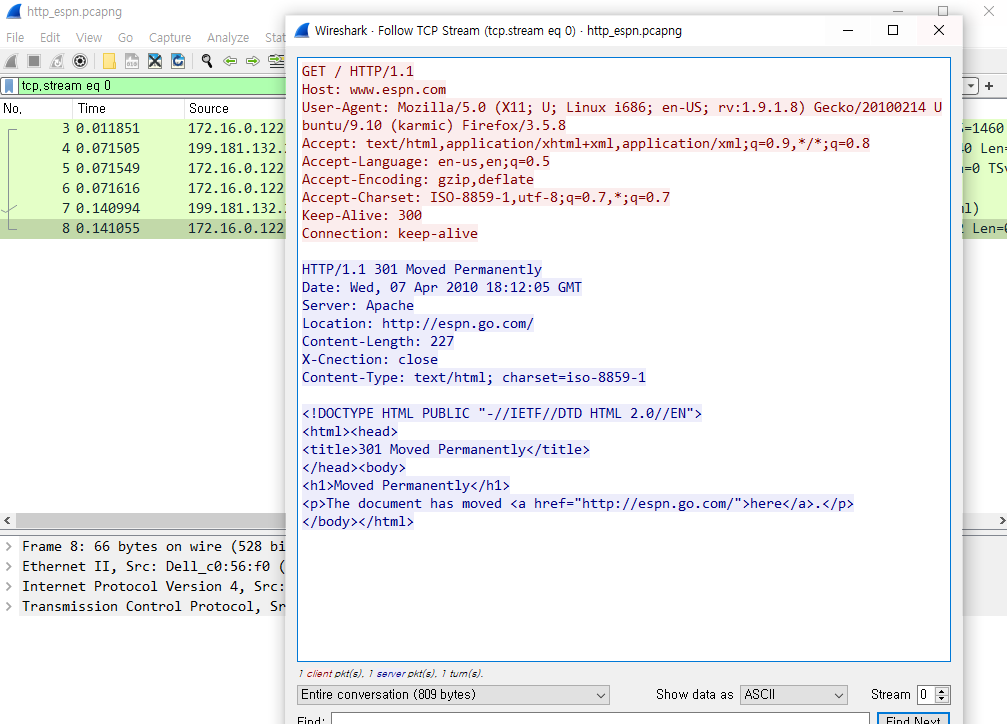1007x724 pixels.
Task: Click the Content-Length: 227 line
Action: (x=378, y=341)
